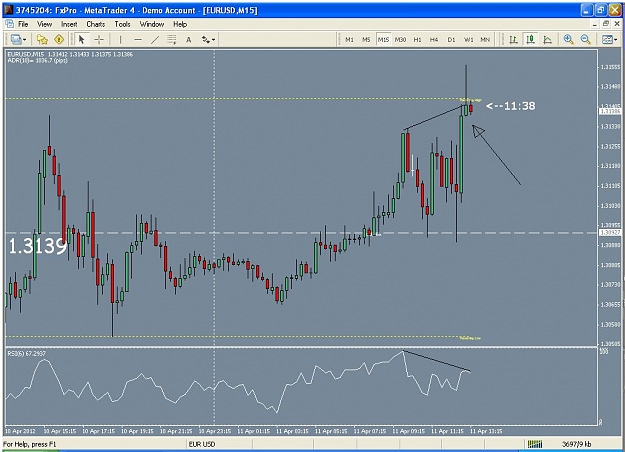Click the 1.31555 price scale value
The height and width of the screenshot is (452, 625).
(610, 67)
